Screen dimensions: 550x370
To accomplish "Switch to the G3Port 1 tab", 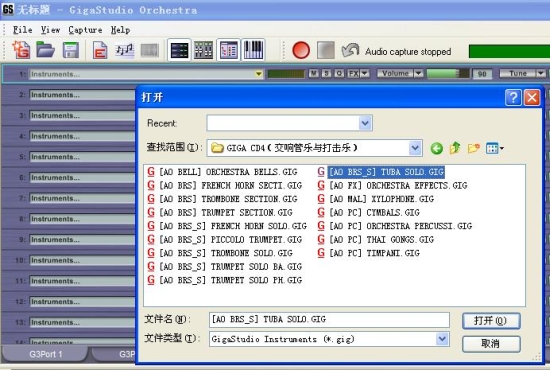I will (x=45, y=354).
